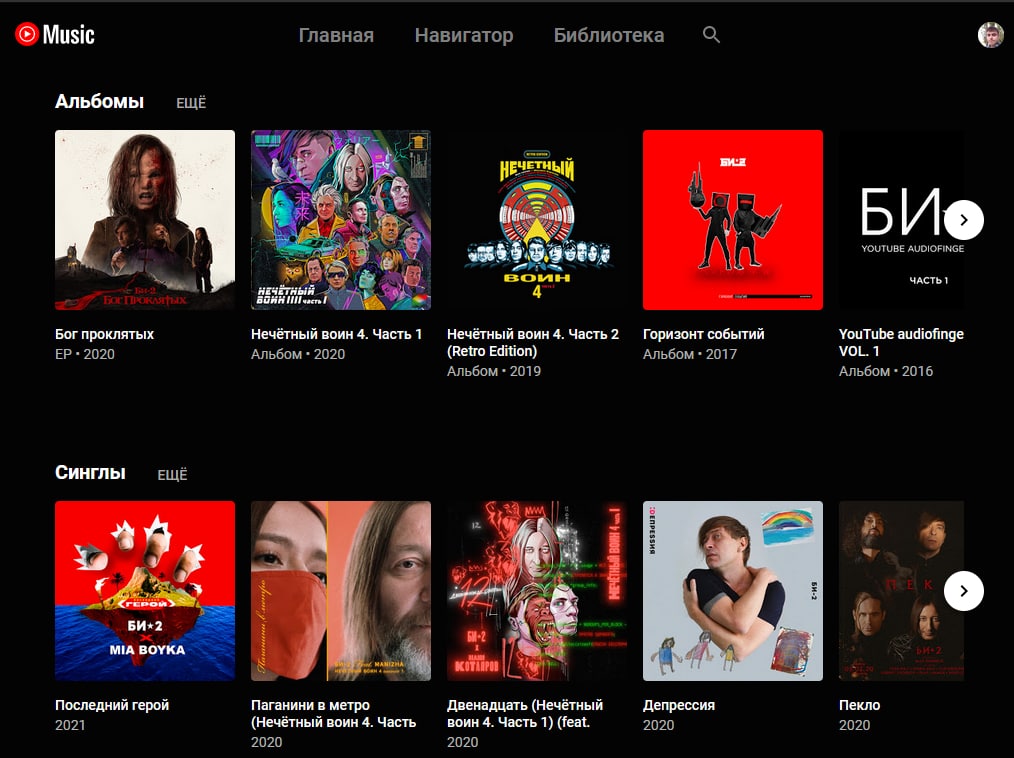Open the Нечётный воин 4. Часть 1 cover
This screenshot has width=1014, height=758.
[x=341, y=220]
